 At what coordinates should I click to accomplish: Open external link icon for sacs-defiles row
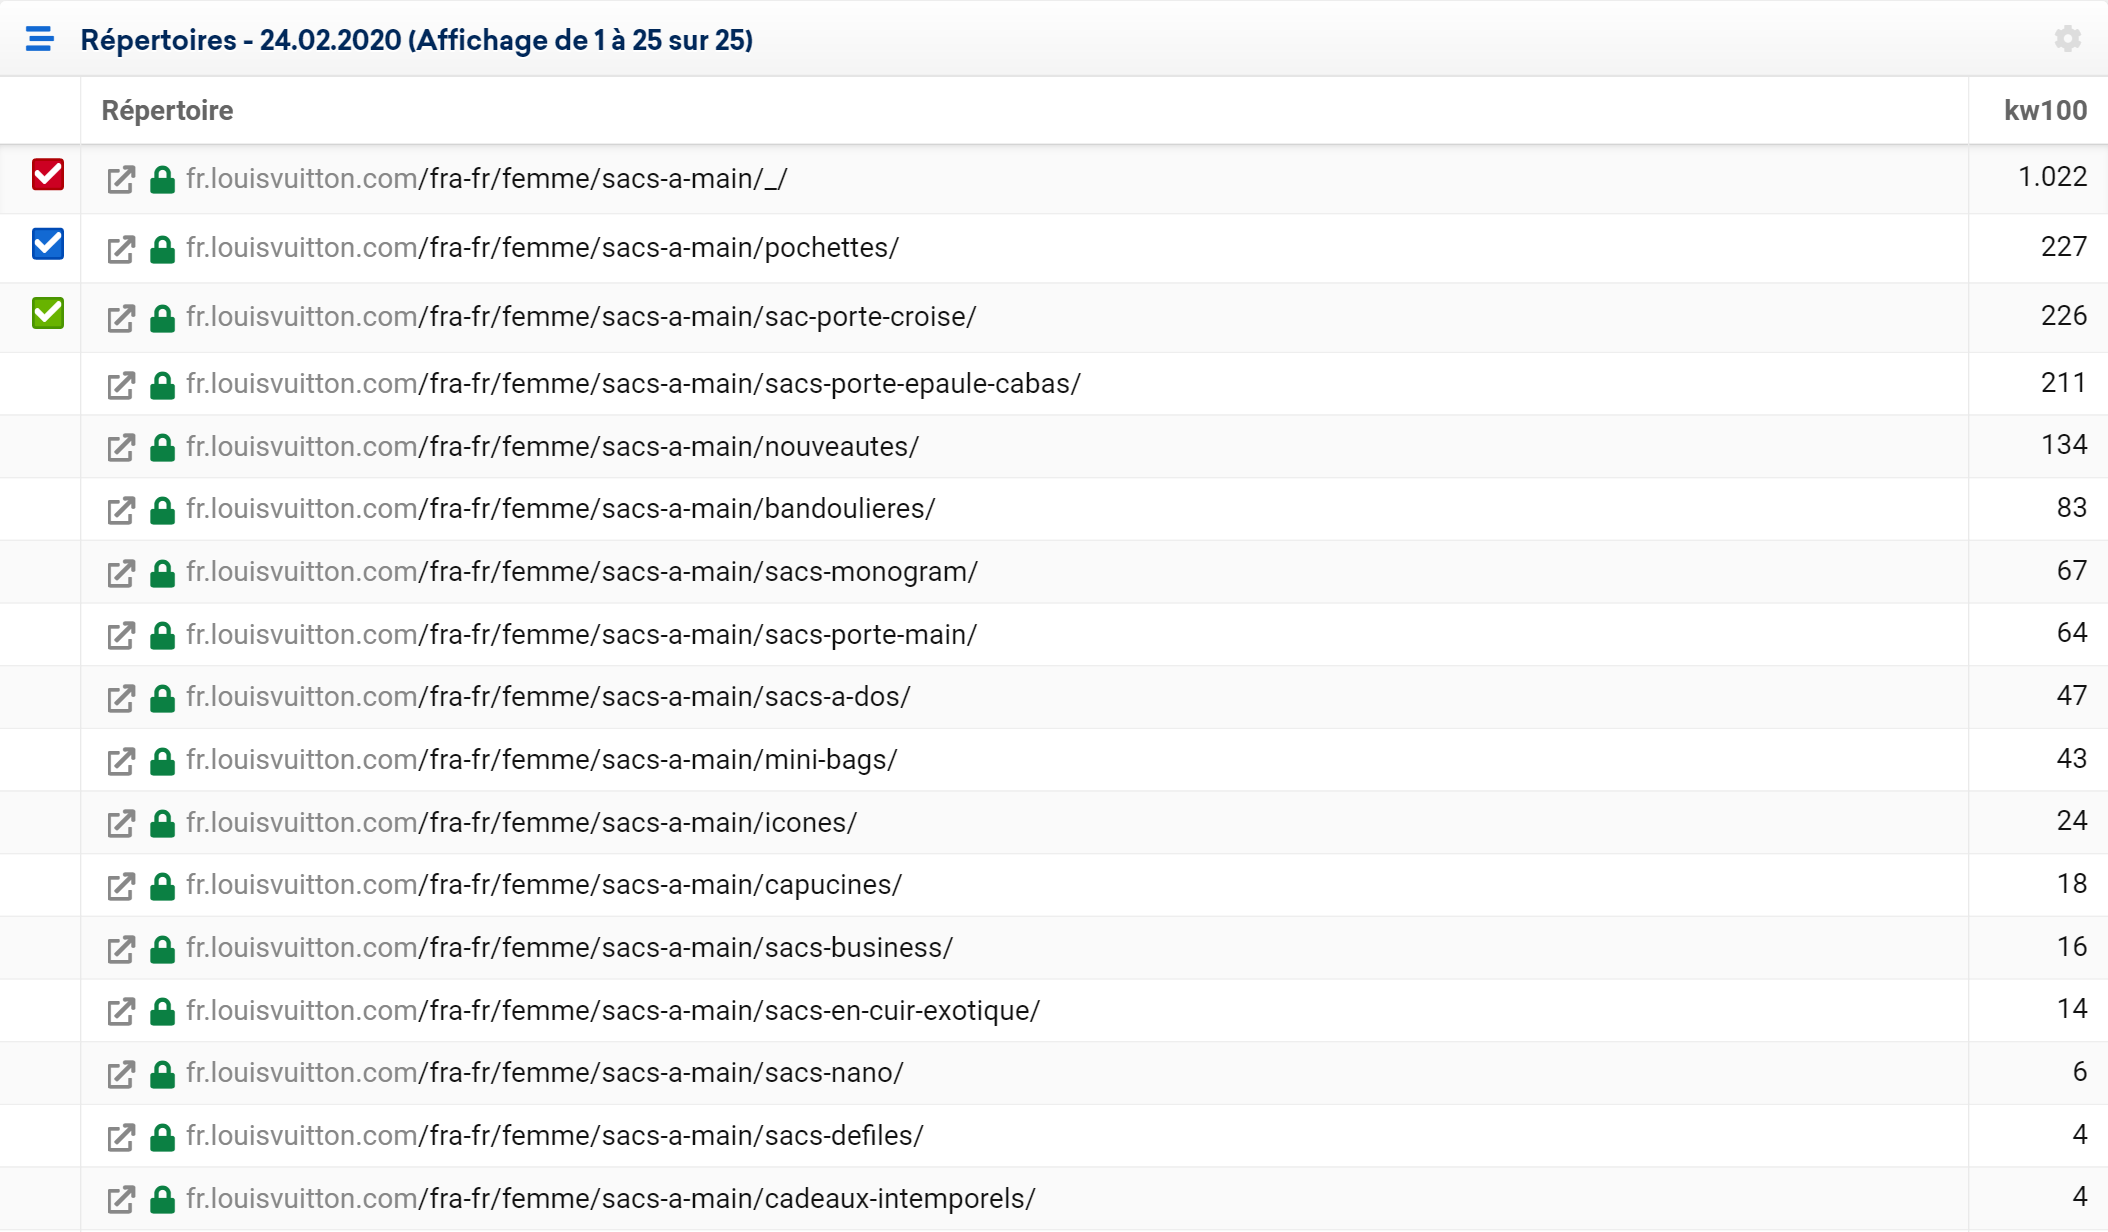point(121,1137)
